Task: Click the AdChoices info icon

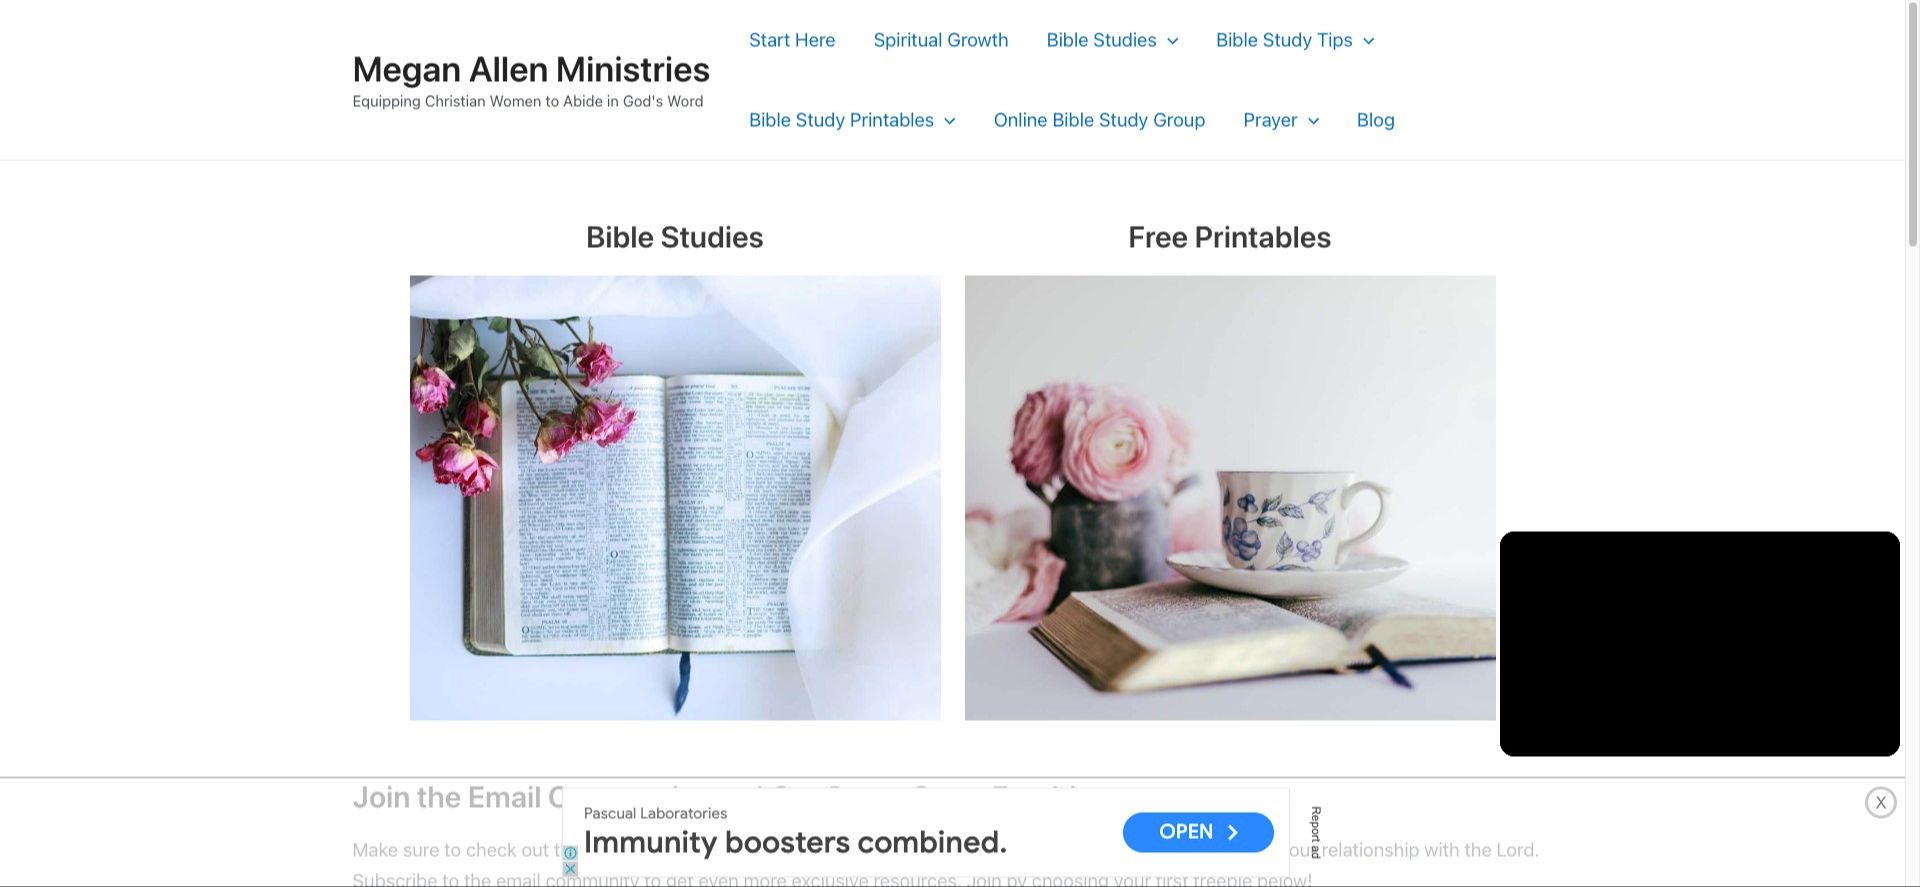Action: (570, 853)
